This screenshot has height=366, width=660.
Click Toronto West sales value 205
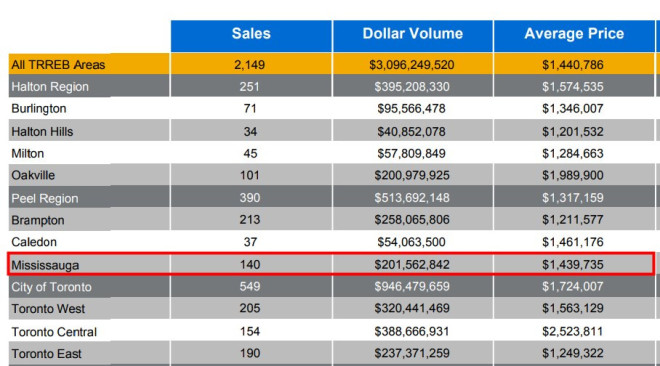click(x=250, y=308)
